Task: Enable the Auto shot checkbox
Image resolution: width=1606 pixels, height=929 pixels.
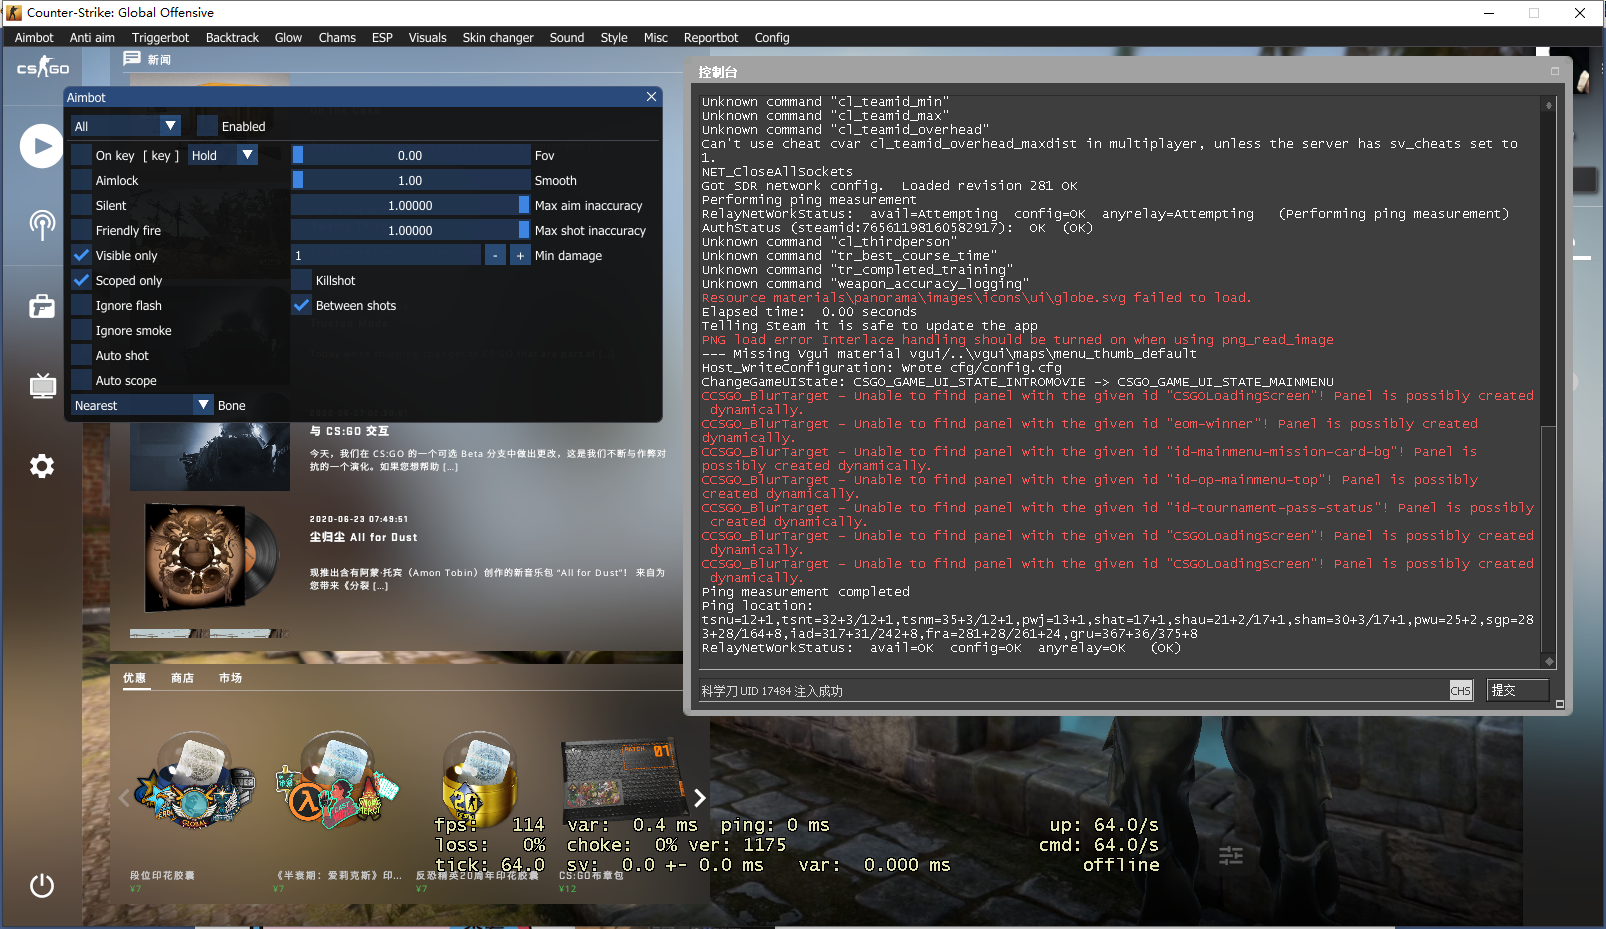Action: (82, 355)
